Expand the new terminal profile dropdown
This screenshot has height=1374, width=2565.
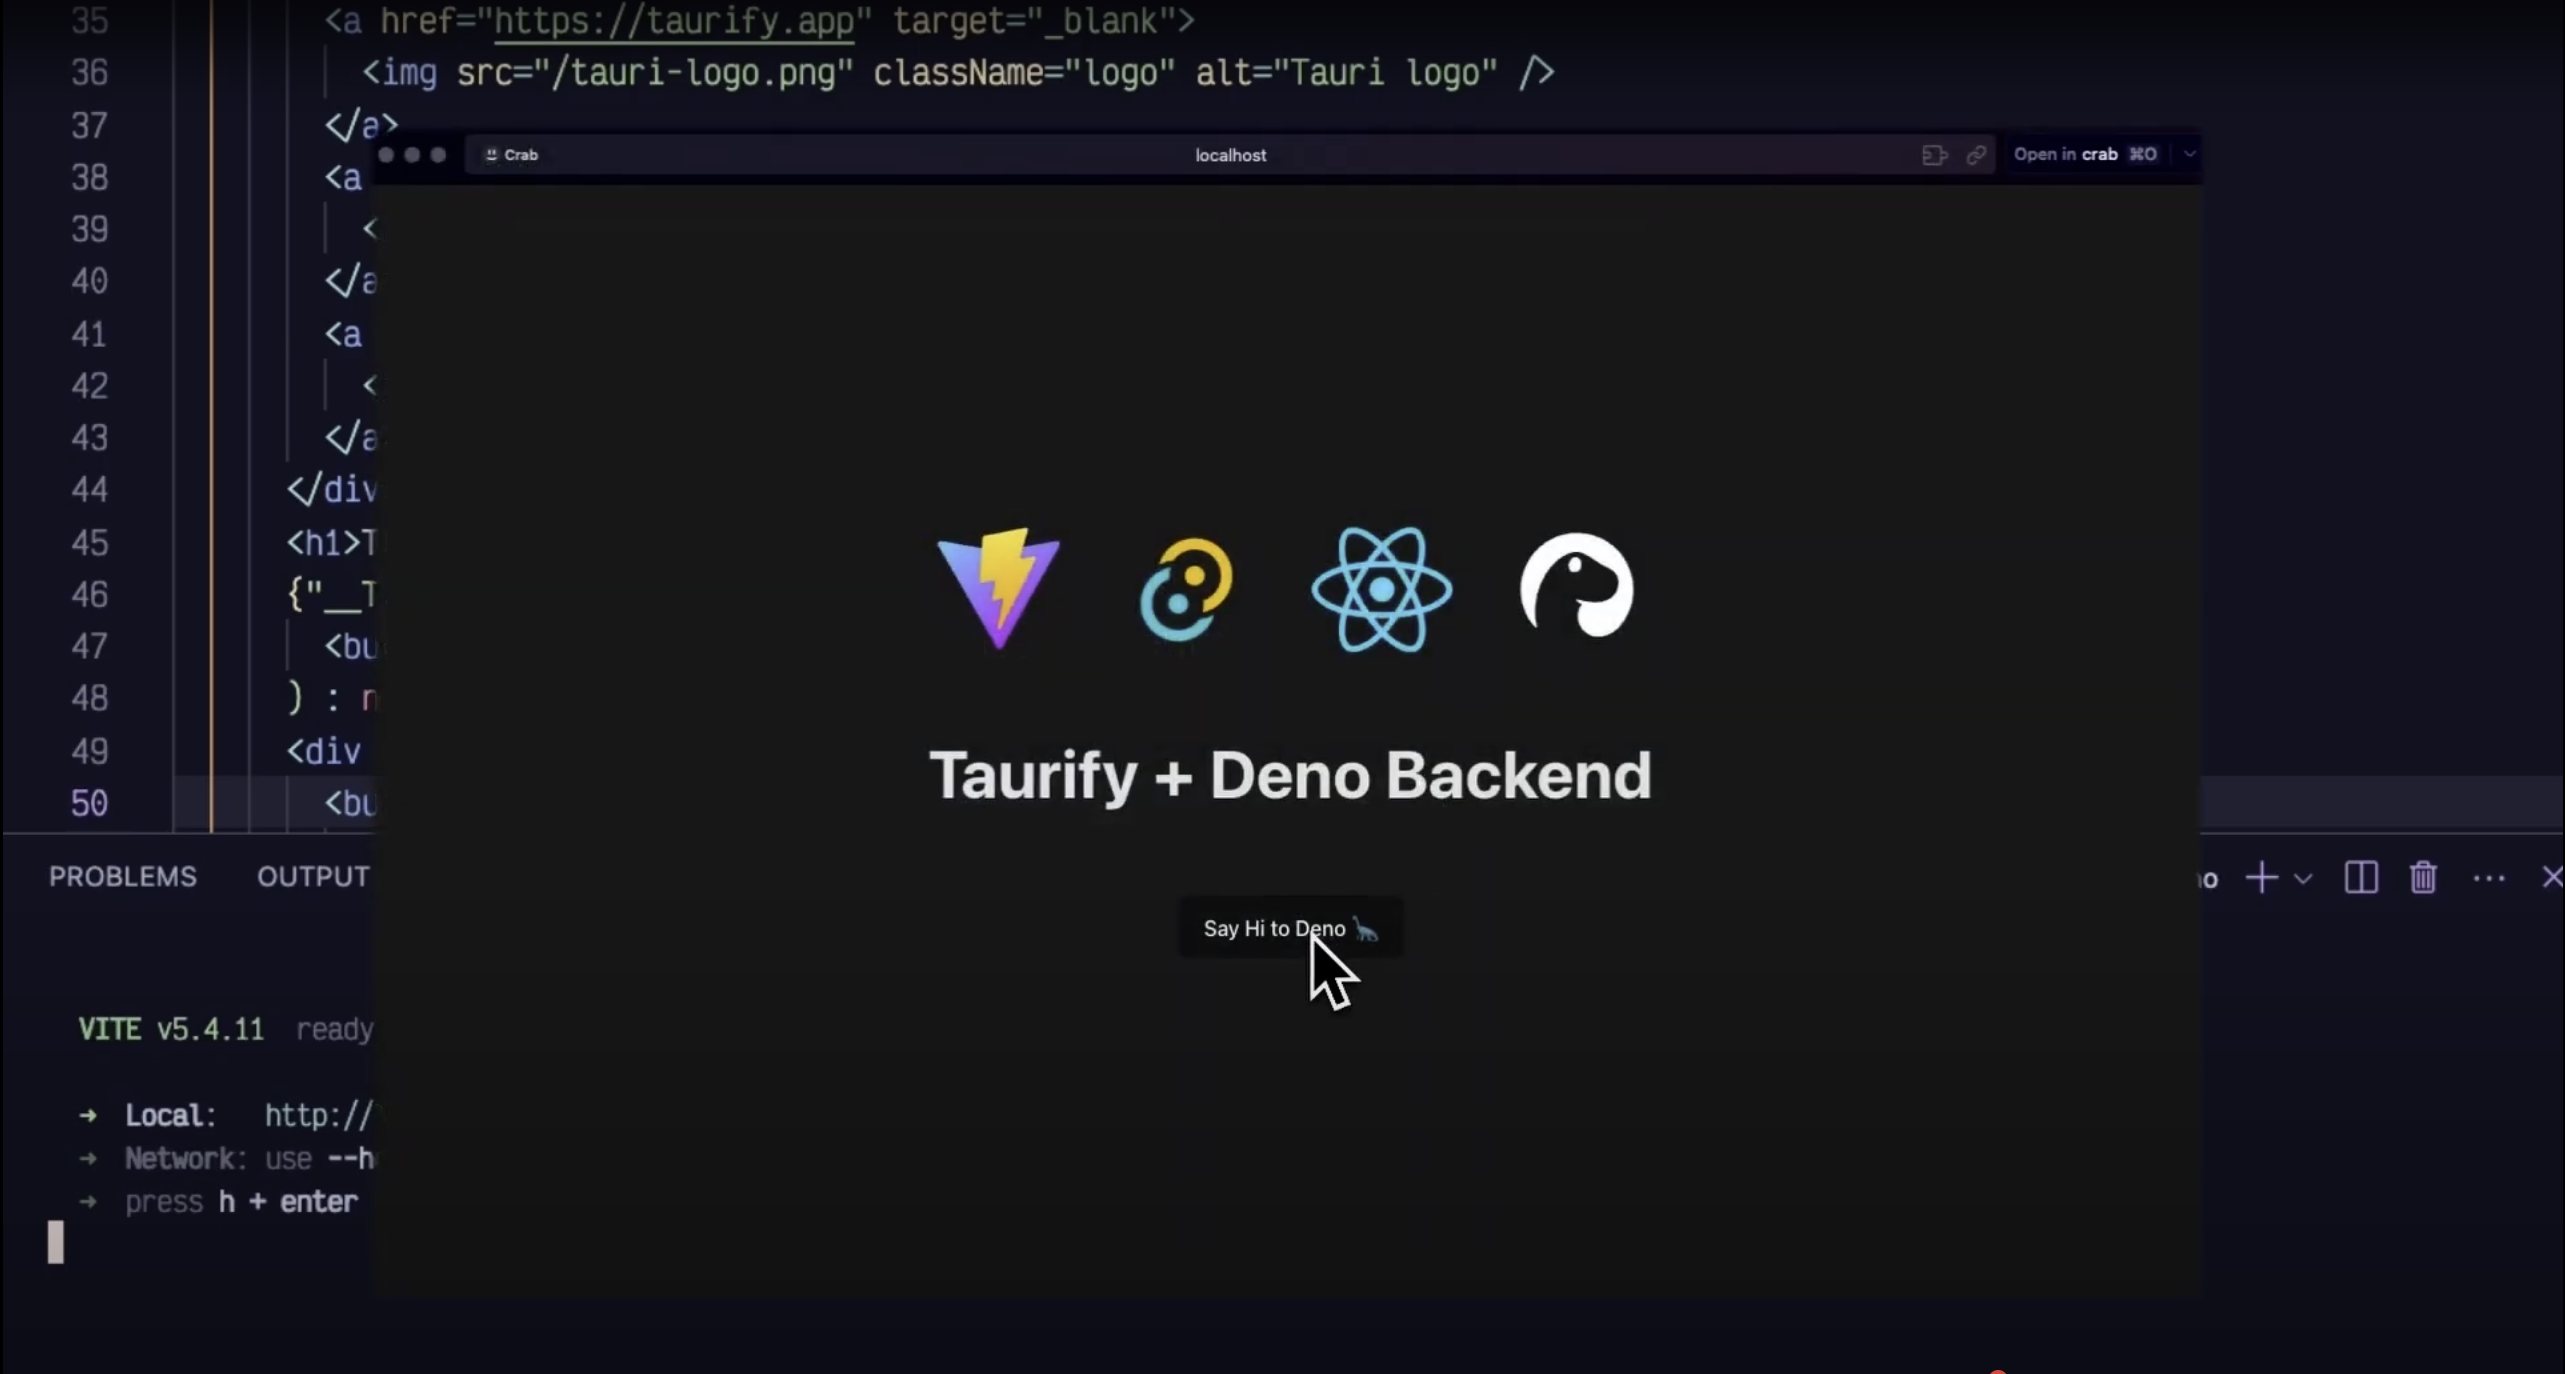coord(2303,879)
